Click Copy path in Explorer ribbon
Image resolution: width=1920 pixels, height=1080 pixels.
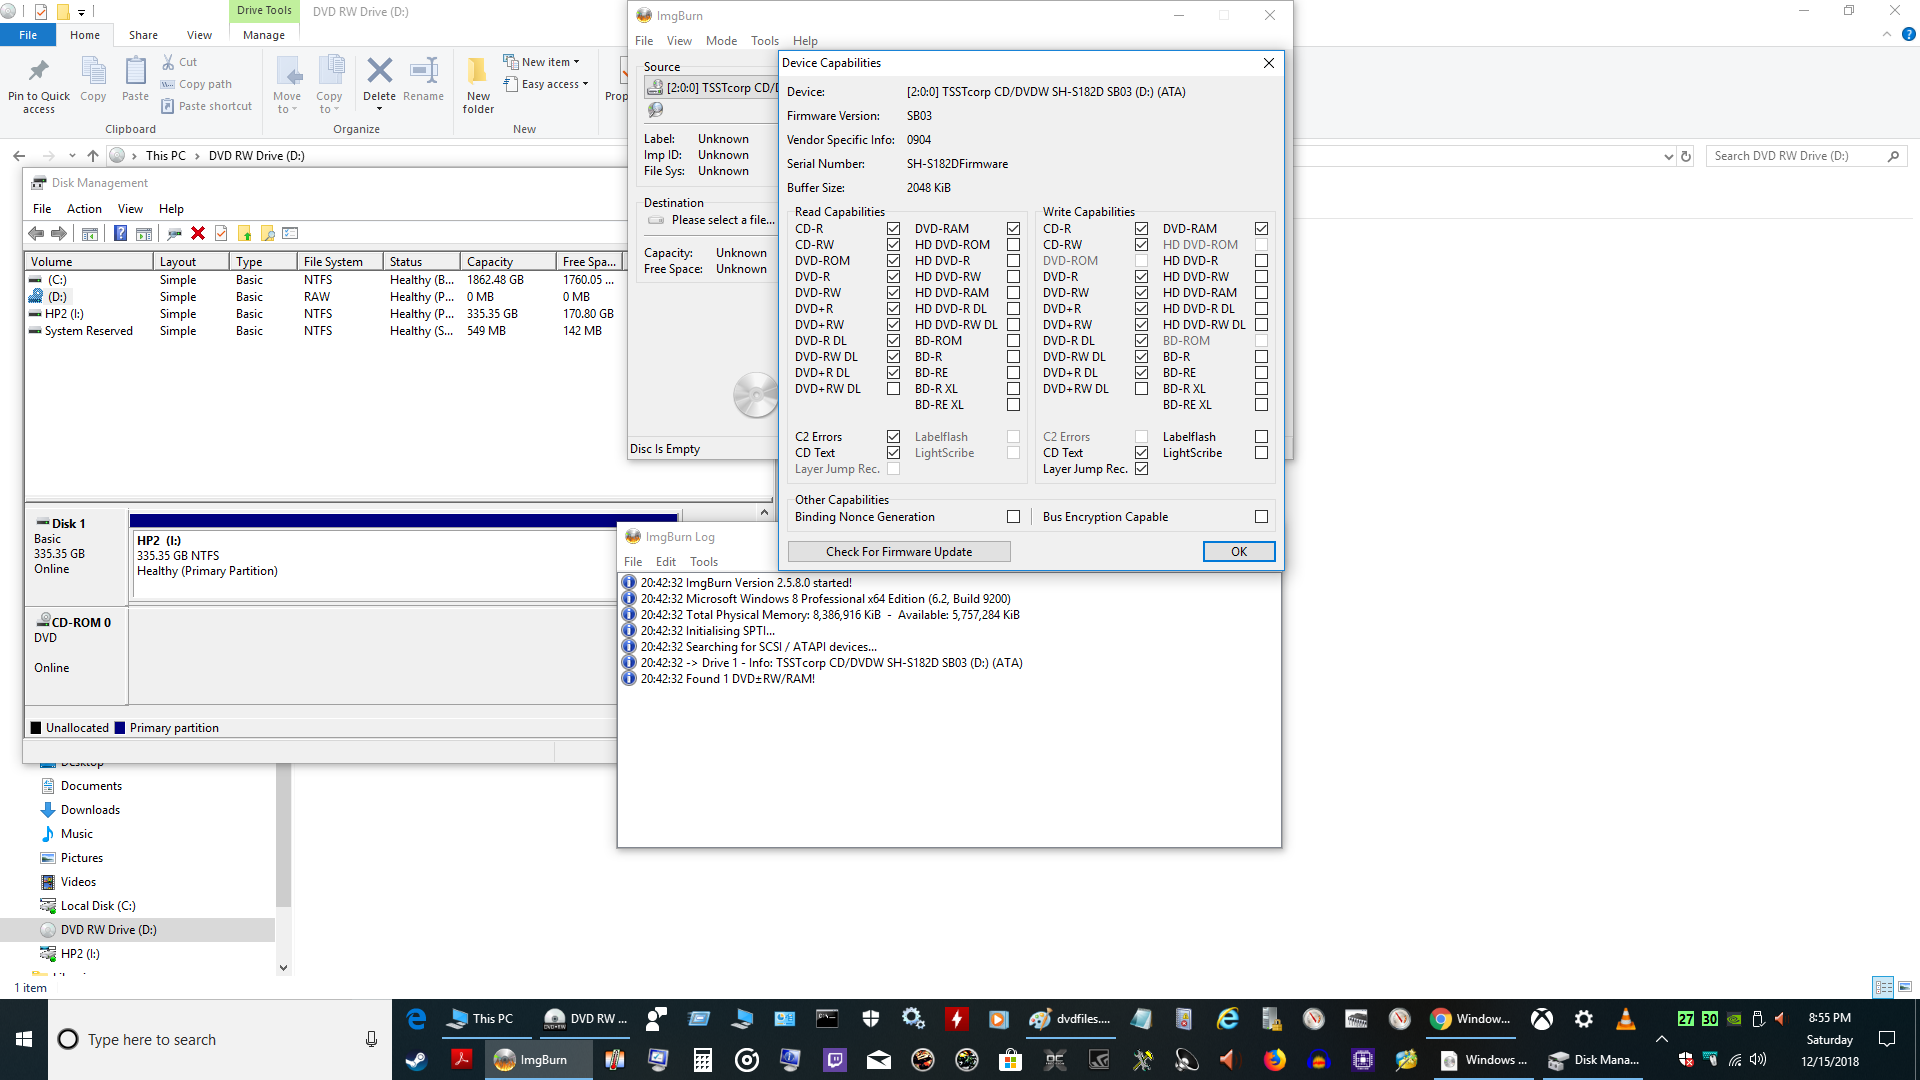tap(196, 84)
